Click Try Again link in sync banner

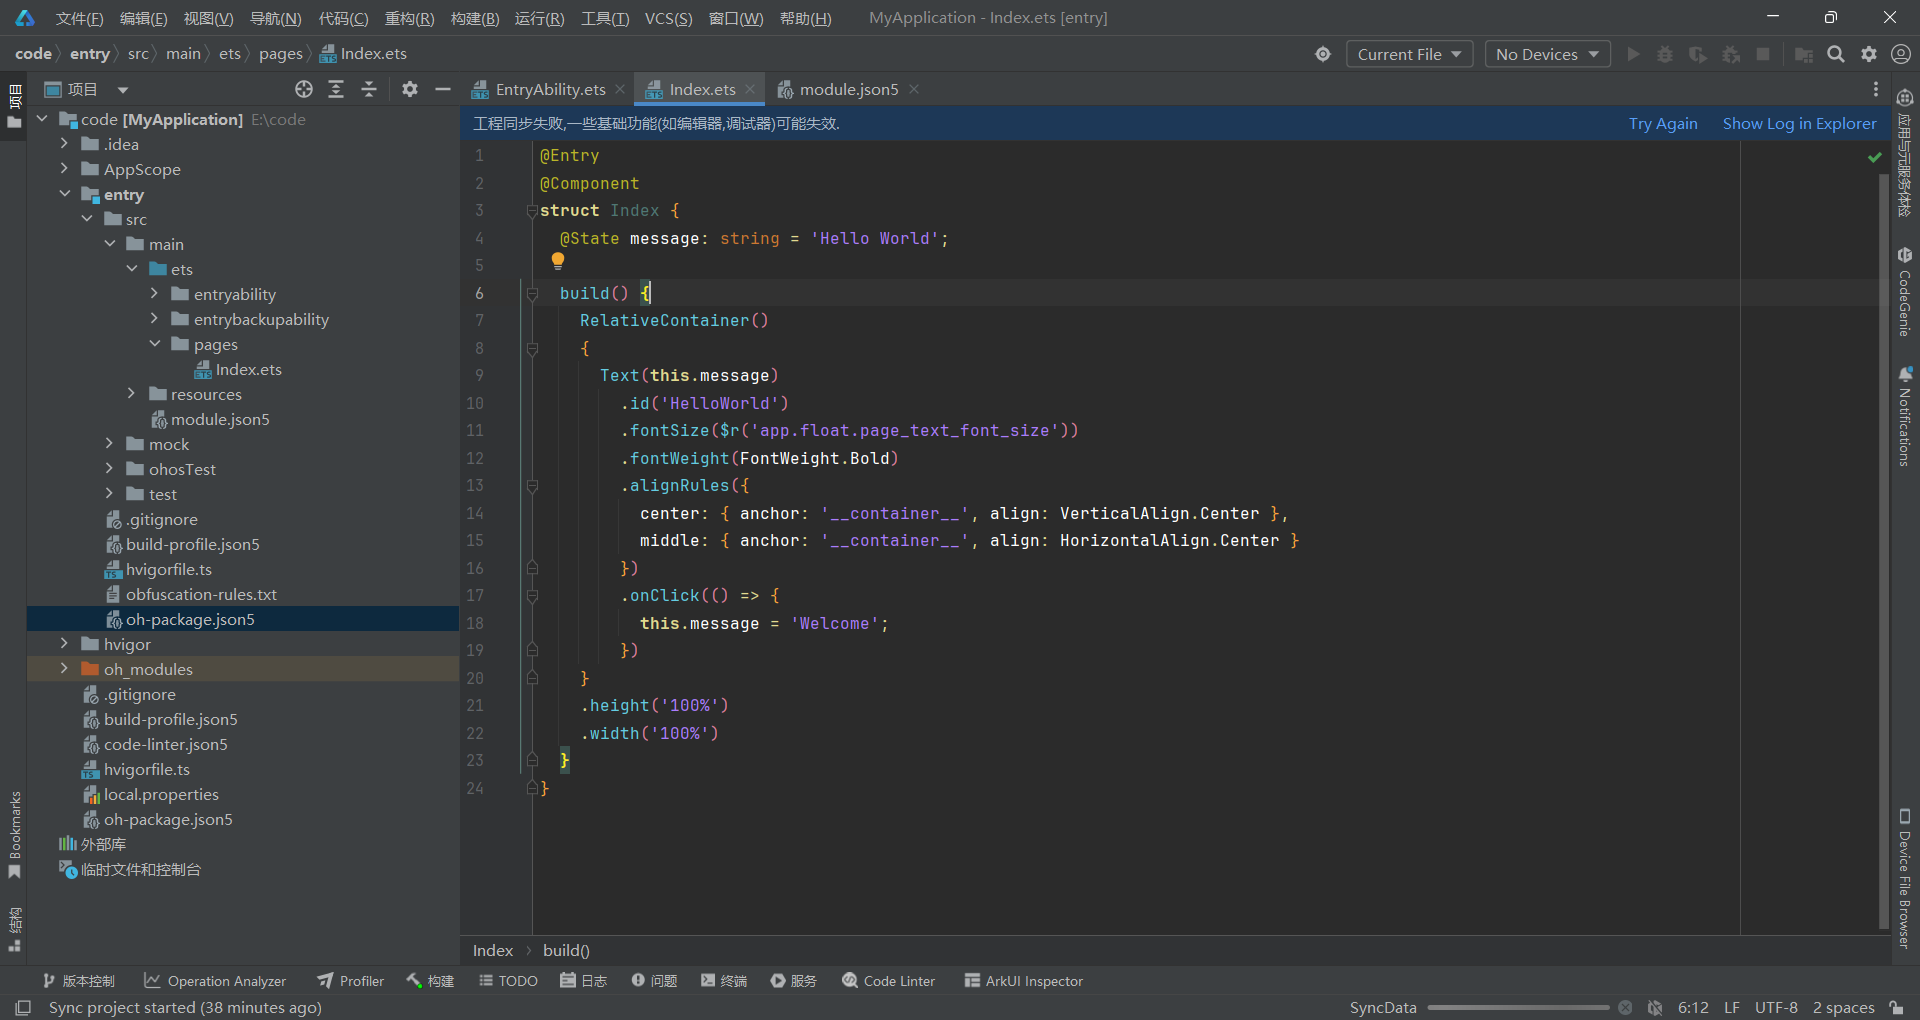coord(1663,123)
